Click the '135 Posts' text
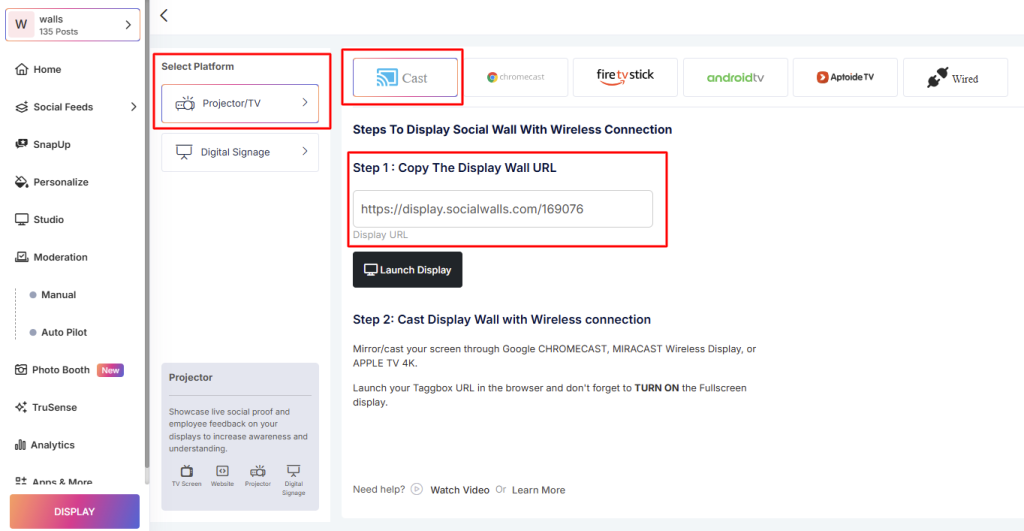Screen dimensions: 1024x531 point(58,31)
